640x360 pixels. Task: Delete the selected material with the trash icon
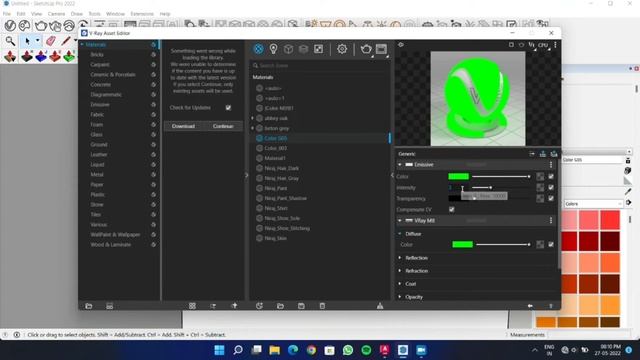pyautogui.click(x=322, y=306)
